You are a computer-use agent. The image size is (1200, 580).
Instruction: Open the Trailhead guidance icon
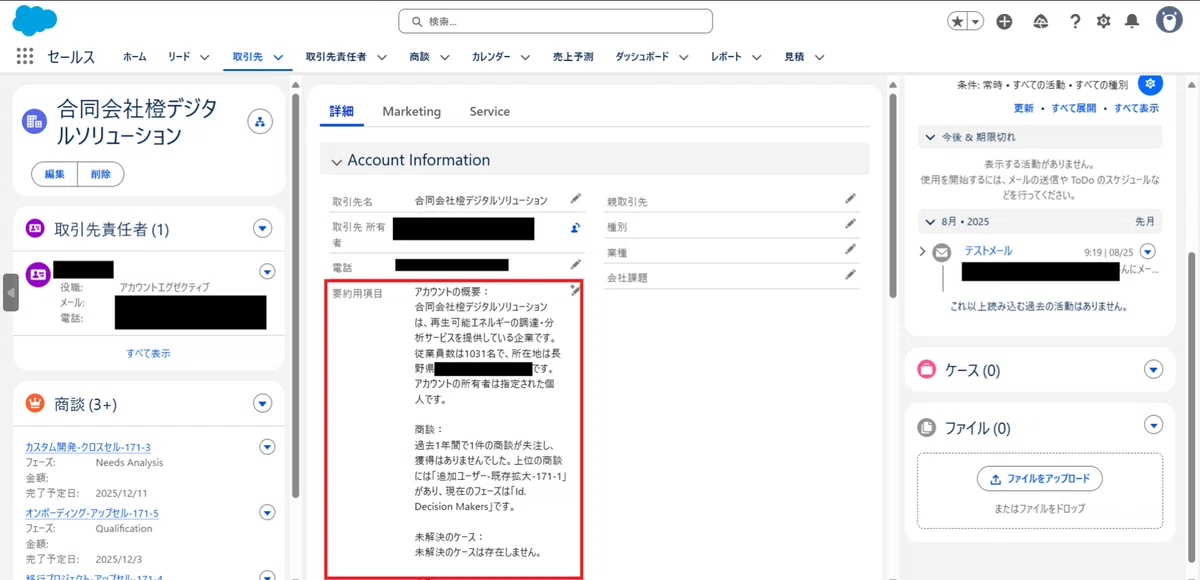(x=1041, y=21)
